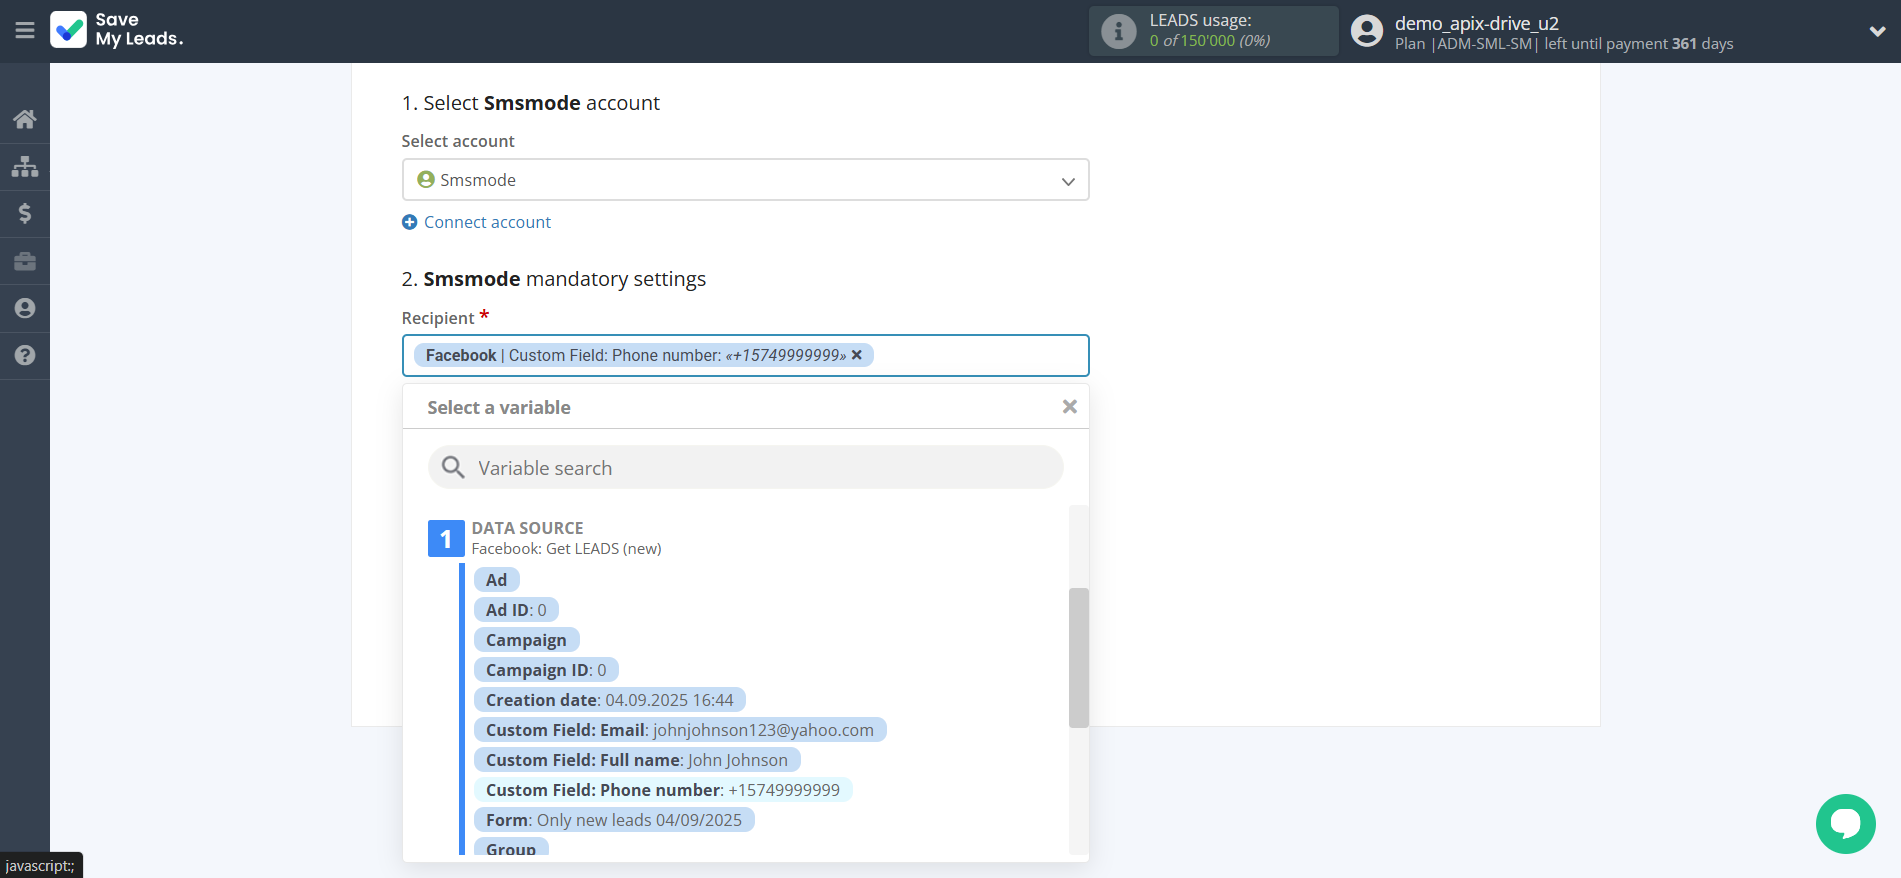Open the hamburger menu in the header
This screenshot has width=1901, height=878.
25,31
